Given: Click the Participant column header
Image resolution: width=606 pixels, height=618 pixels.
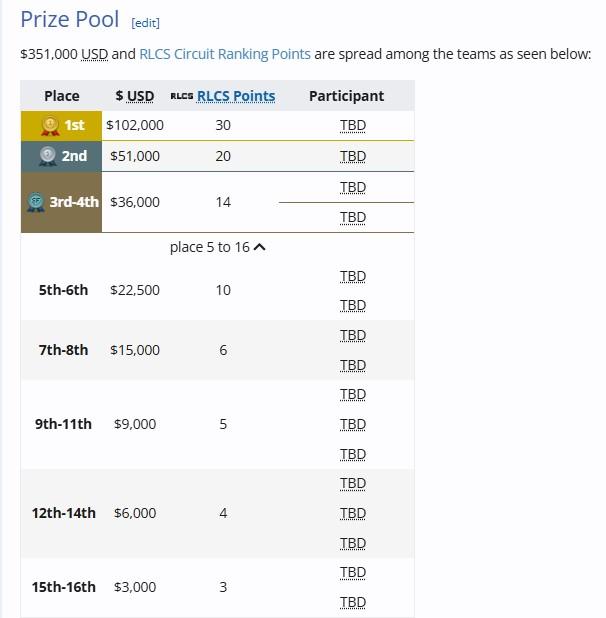Looking at the screenshot, I should (x=346, y=96).
